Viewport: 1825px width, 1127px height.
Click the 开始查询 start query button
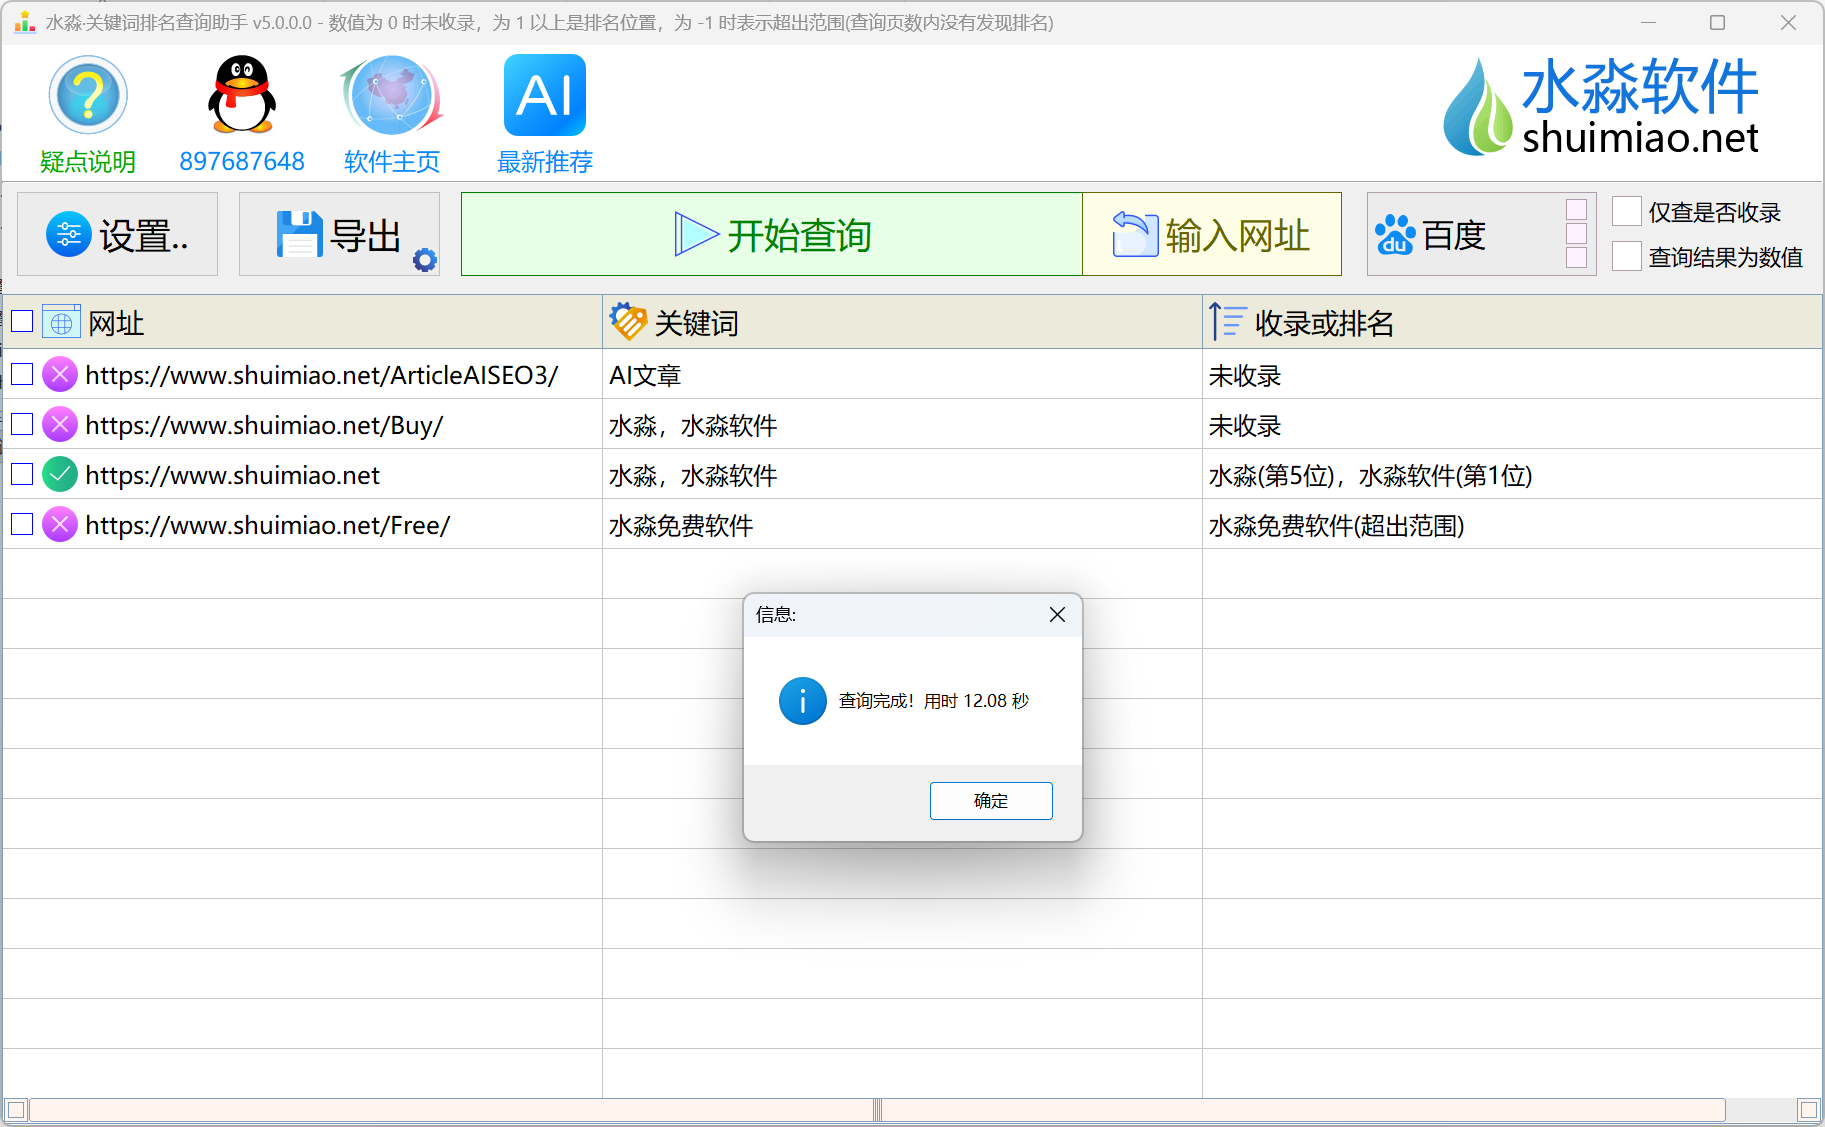pos(771,235)
